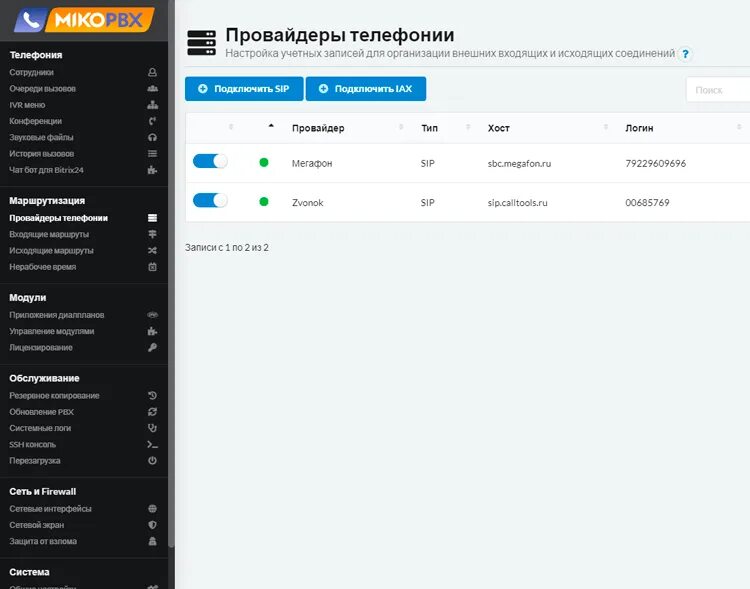Click the Поиск search field
Image resolution: width=750 pixels, height=589 pixels.
[x=718, y=90]
